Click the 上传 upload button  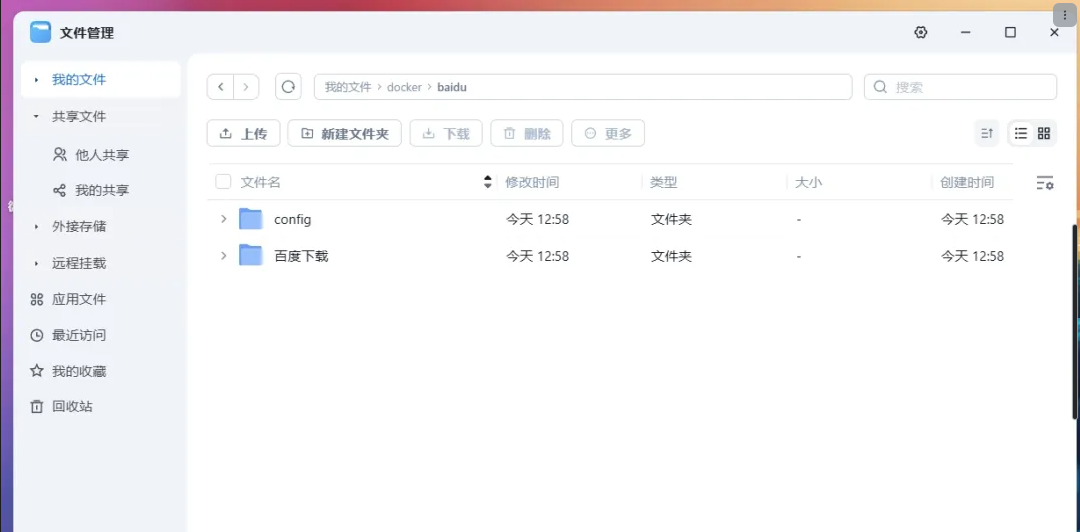(243, 133)
